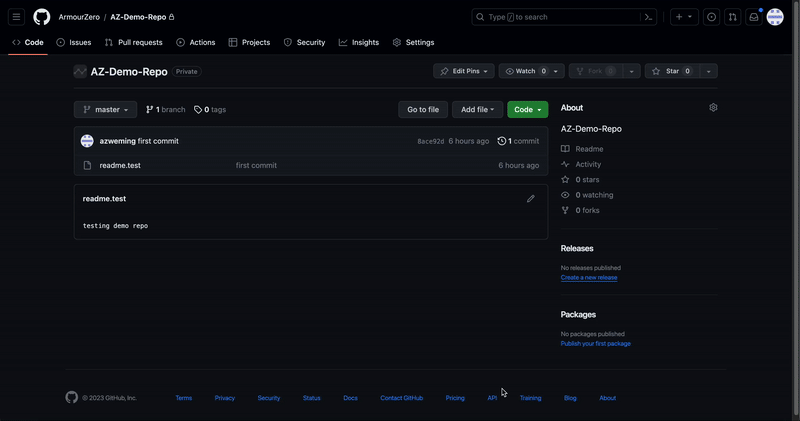
Task: Open the footer Status link
Action: (311, 398)
